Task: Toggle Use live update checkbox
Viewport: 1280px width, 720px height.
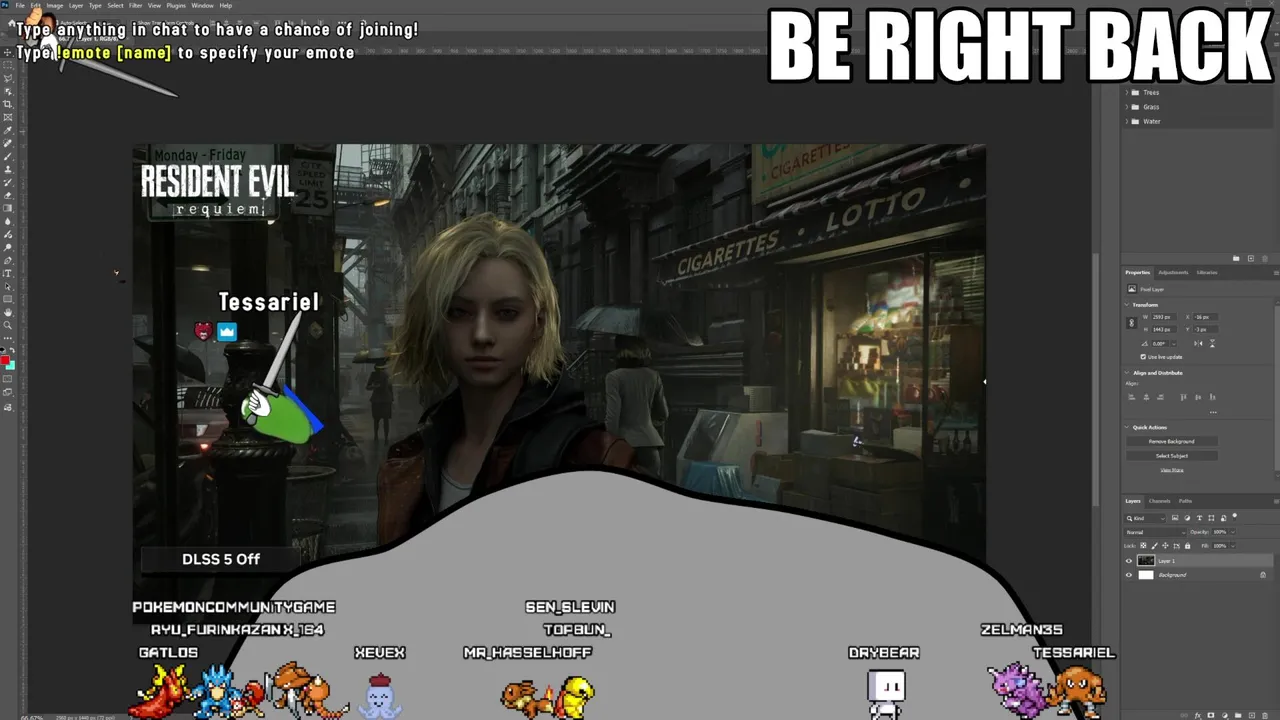Action: click(1143, 357)
